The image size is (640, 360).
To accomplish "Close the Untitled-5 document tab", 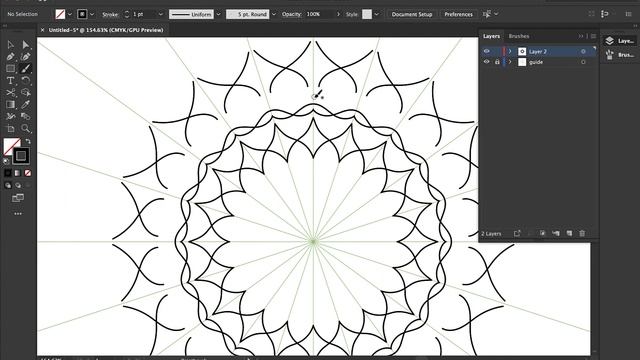I will coord(42,30).
